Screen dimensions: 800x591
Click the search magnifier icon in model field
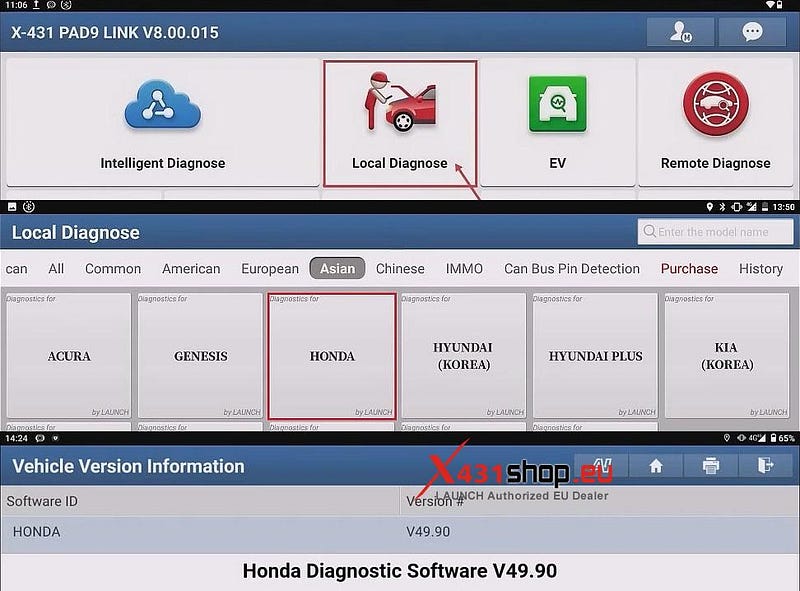(x=649, y=232)
